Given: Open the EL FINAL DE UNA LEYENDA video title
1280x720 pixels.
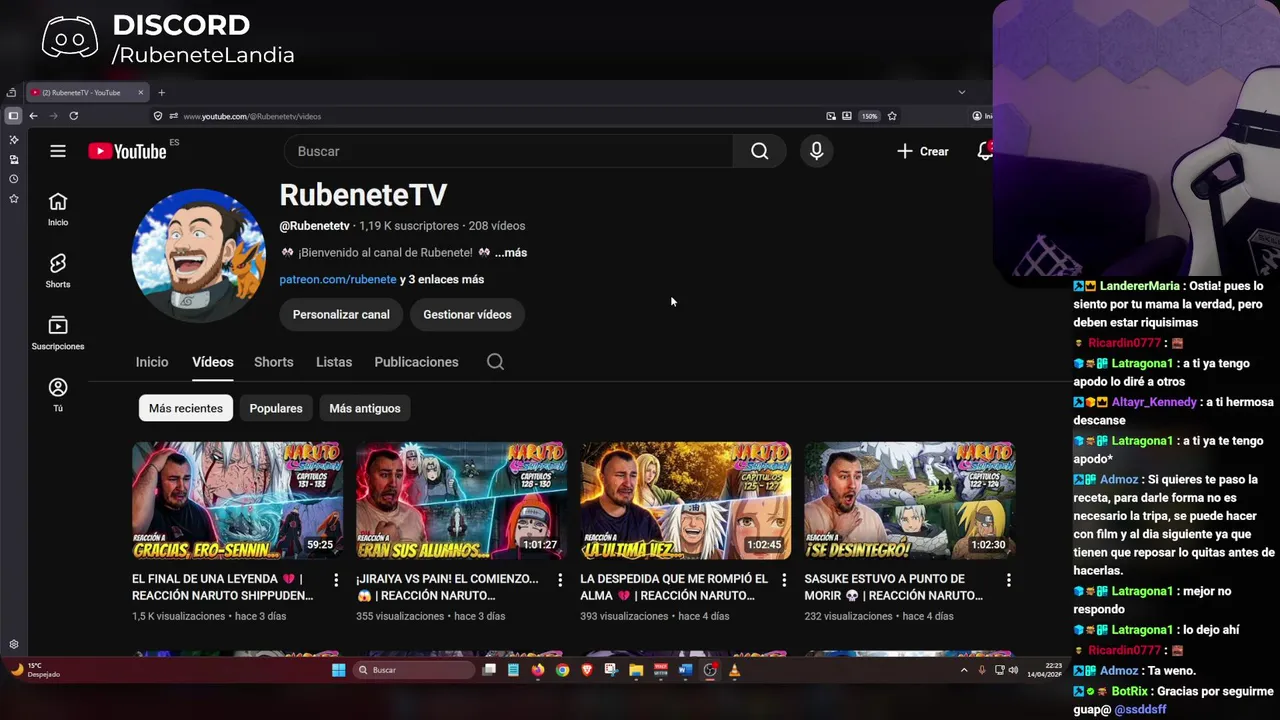Looking at the screenshot, I should click(225, 587).
